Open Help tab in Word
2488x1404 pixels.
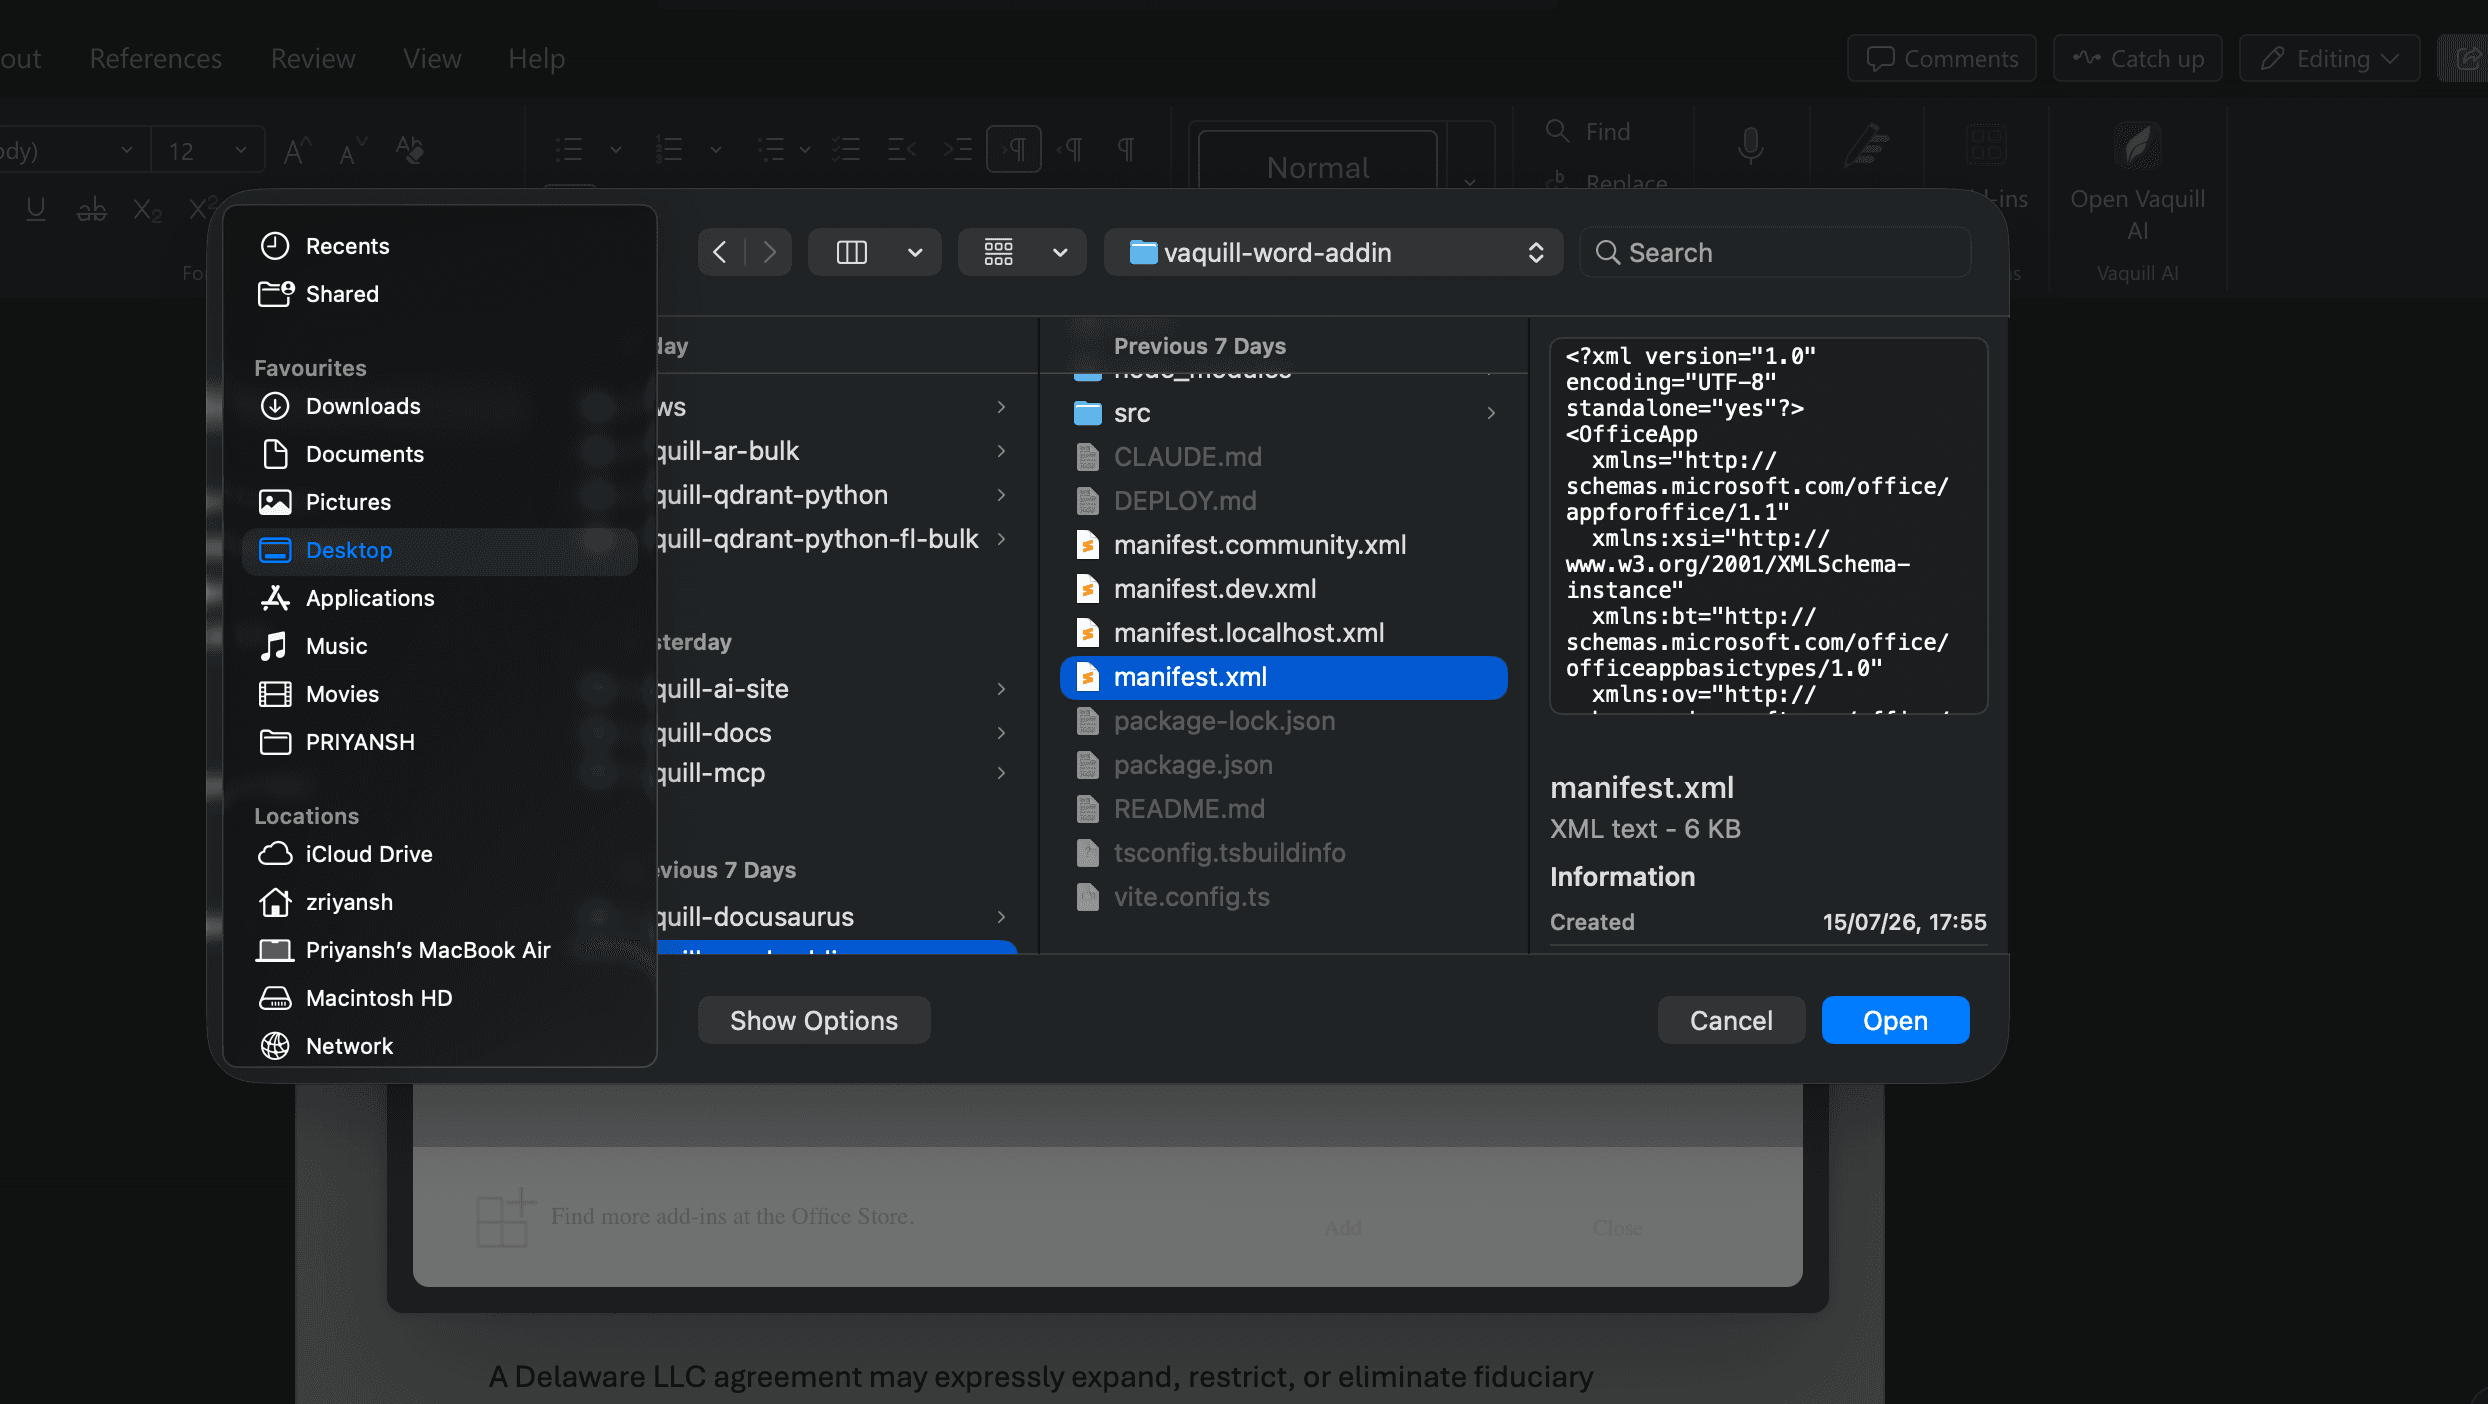536,58
